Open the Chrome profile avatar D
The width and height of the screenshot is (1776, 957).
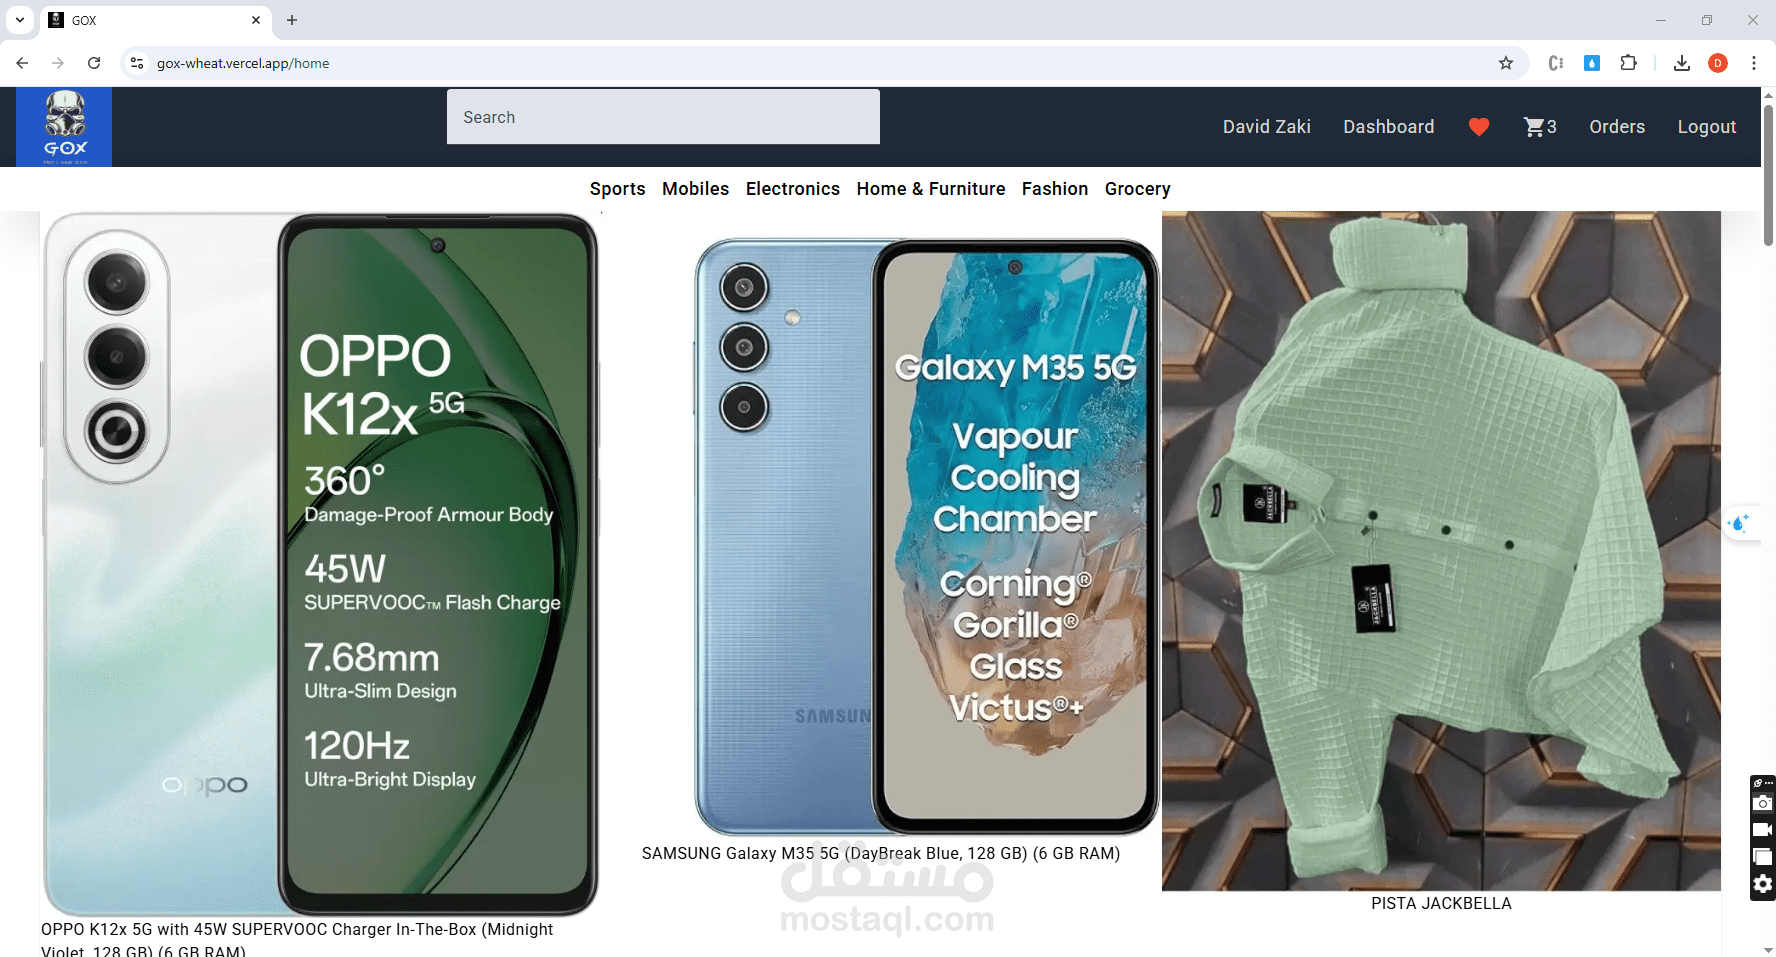(1718, 63)
